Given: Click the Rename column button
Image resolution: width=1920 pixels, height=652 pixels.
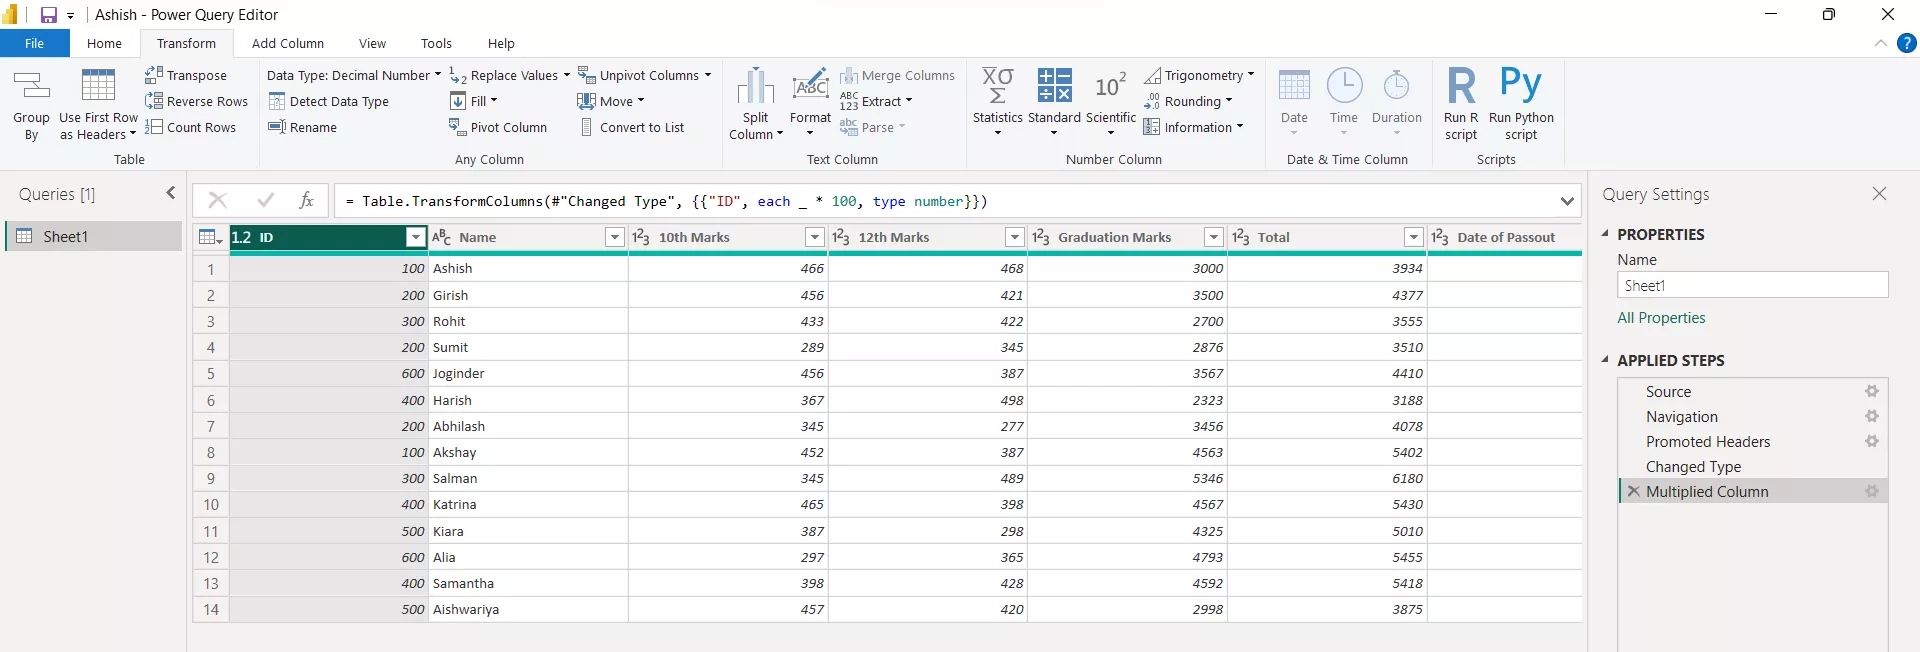Looking at the screenshot, I should [302, 127].
